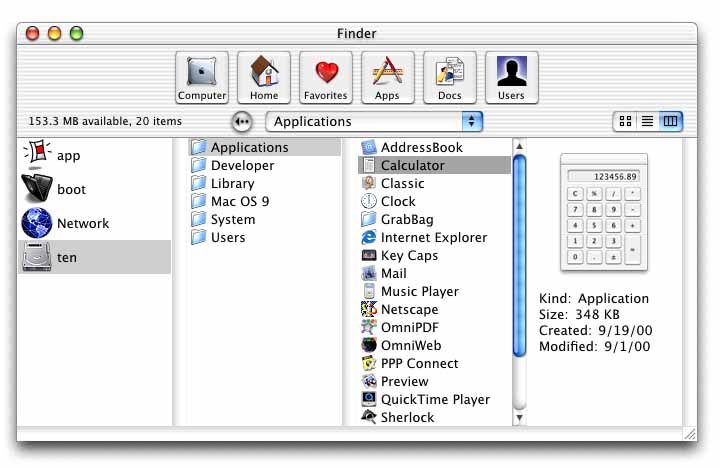Switch to list view
The height and width of the screenshot is (468, 720).
coord(647,121)
